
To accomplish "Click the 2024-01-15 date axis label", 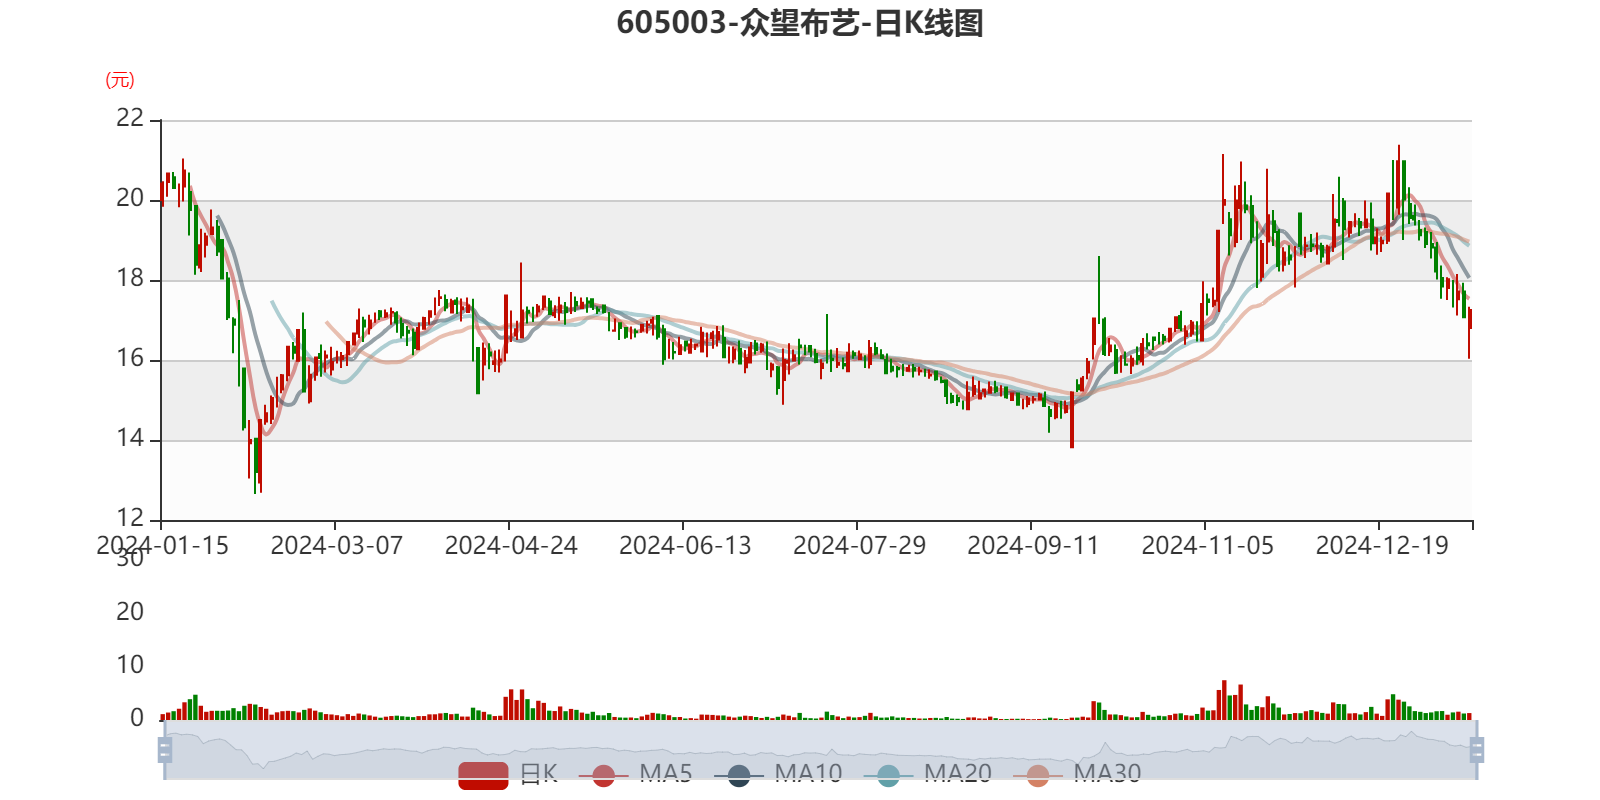I will pyautogui.click(x=162, y=546).
